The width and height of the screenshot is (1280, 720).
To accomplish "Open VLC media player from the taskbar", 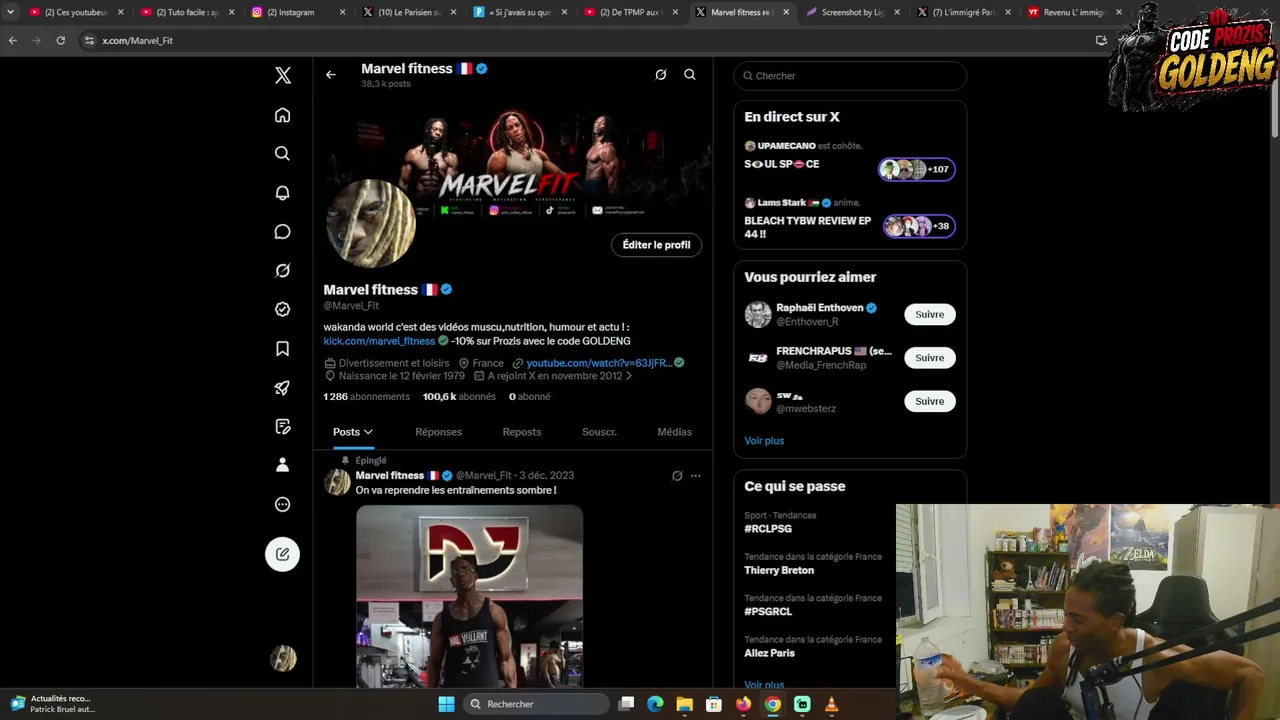I will click(x=831, y=704).
